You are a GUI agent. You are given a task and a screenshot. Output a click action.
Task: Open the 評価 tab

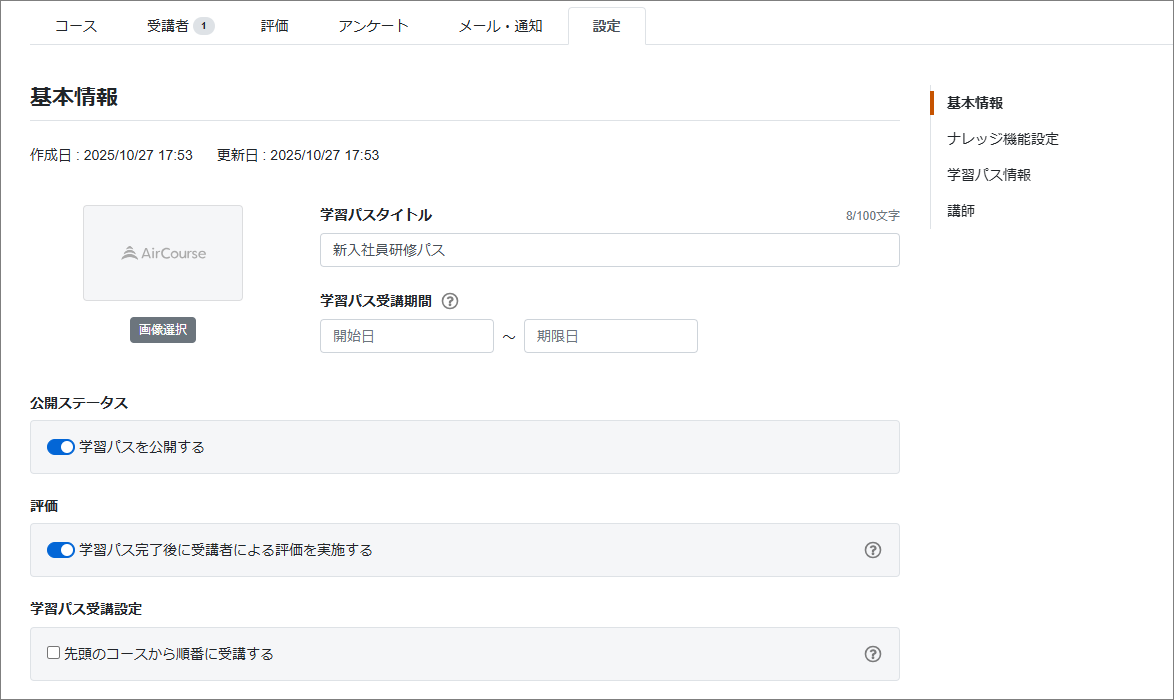point(275,26)
